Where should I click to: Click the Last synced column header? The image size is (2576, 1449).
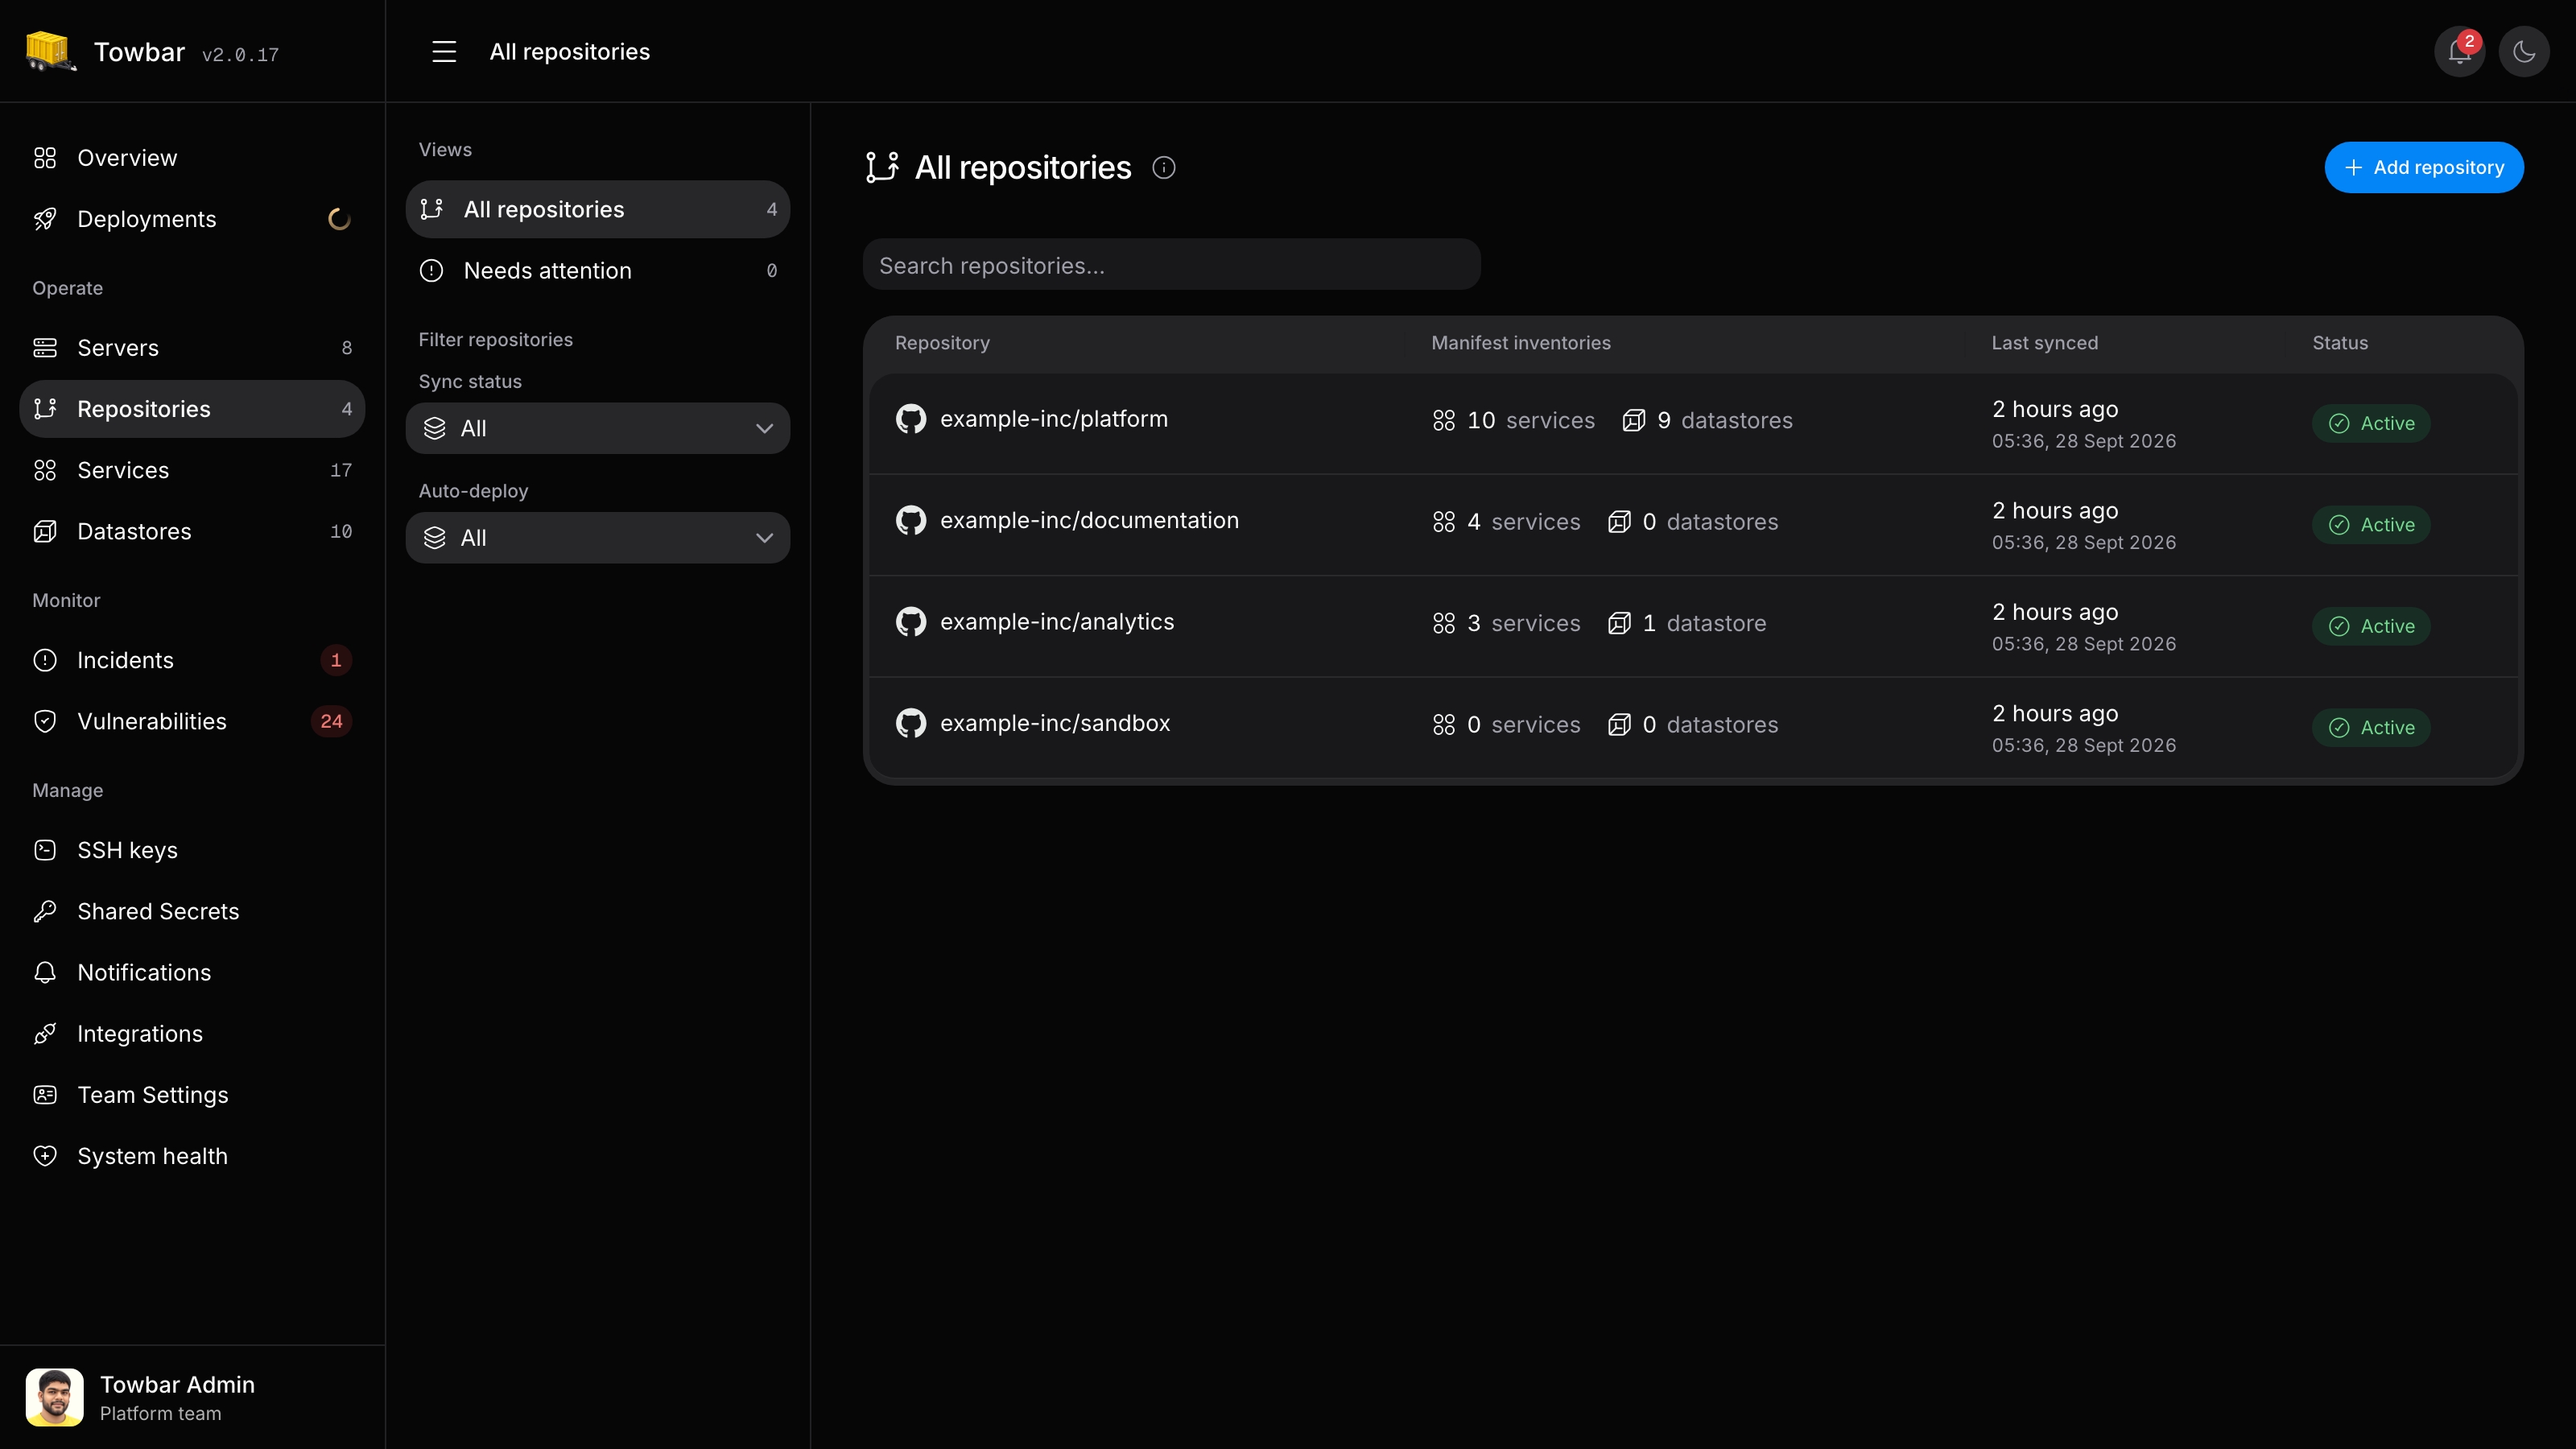pyautogui.click(x=2044, y=343)
